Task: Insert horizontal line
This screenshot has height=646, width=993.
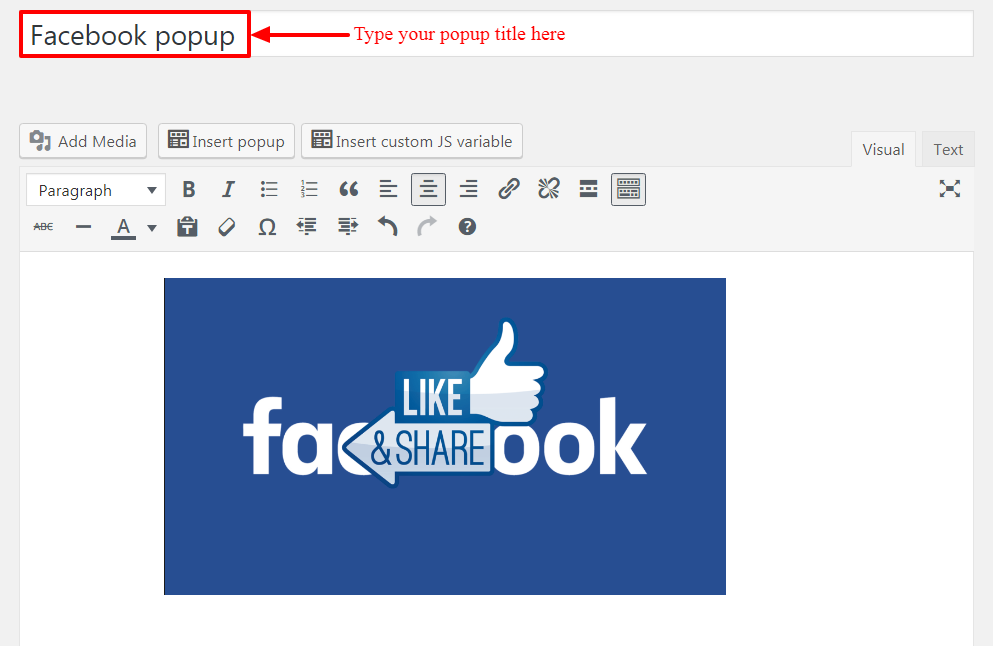Action: [x=83, y=227]
